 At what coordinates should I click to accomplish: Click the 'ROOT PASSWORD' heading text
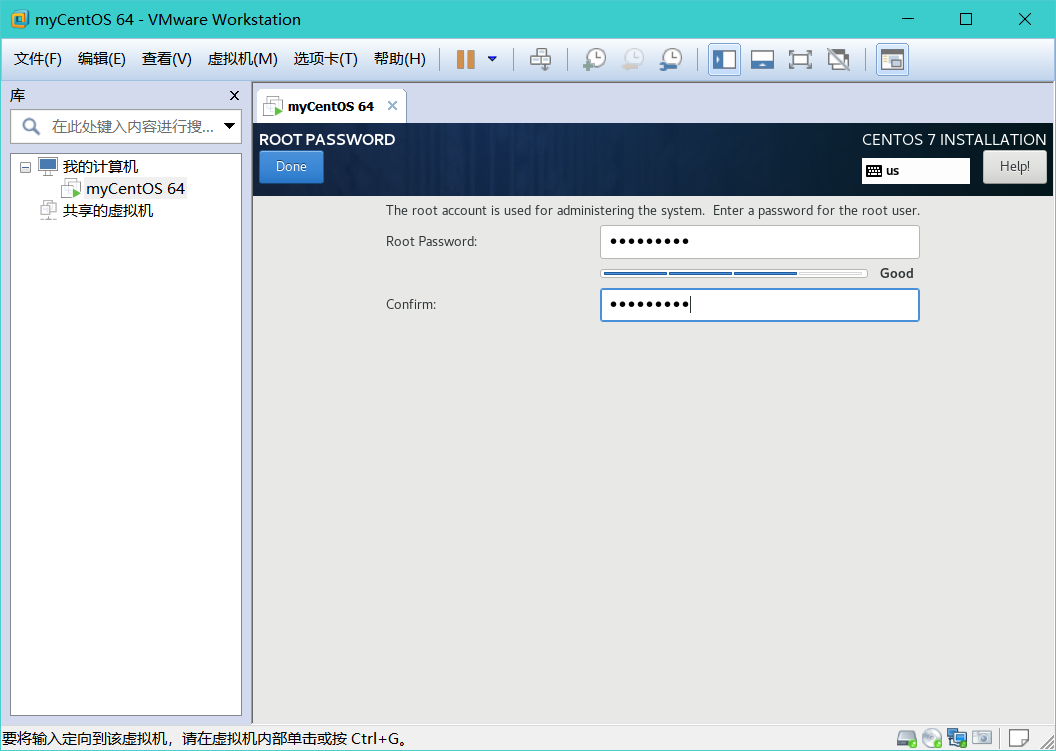point(327,139)
